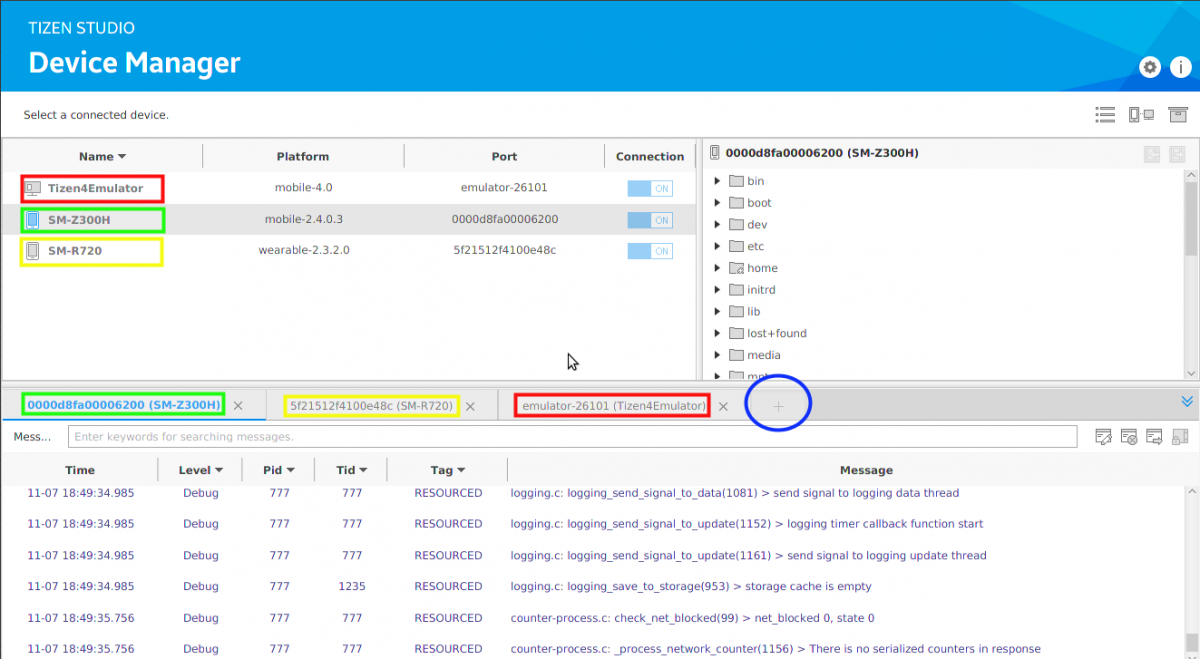Click the log message search field
1200x659 pixels.
(x=572, y=437)
